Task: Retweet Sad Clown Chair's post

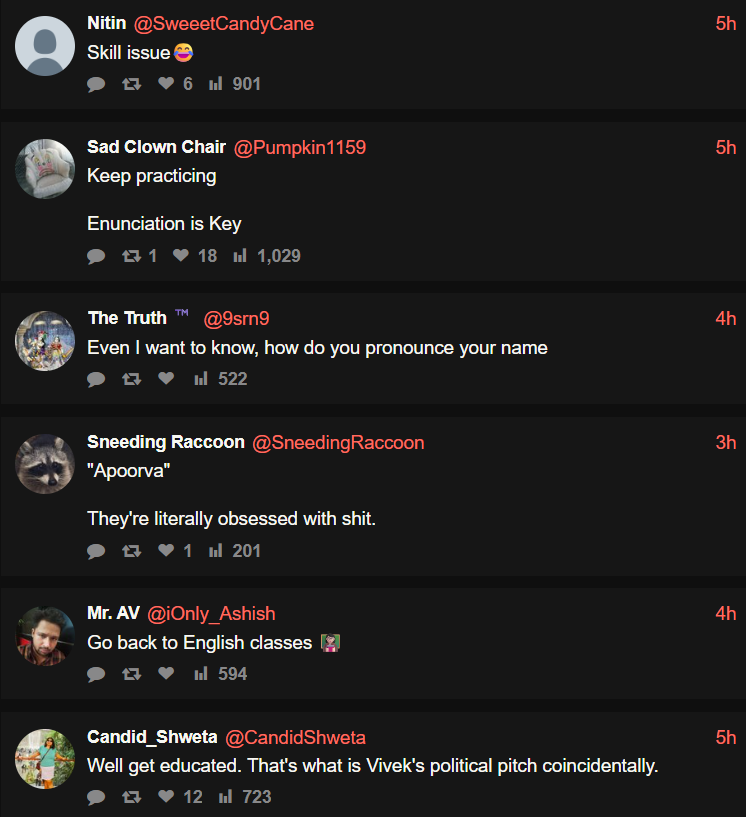Action: [x=131, y=256]
